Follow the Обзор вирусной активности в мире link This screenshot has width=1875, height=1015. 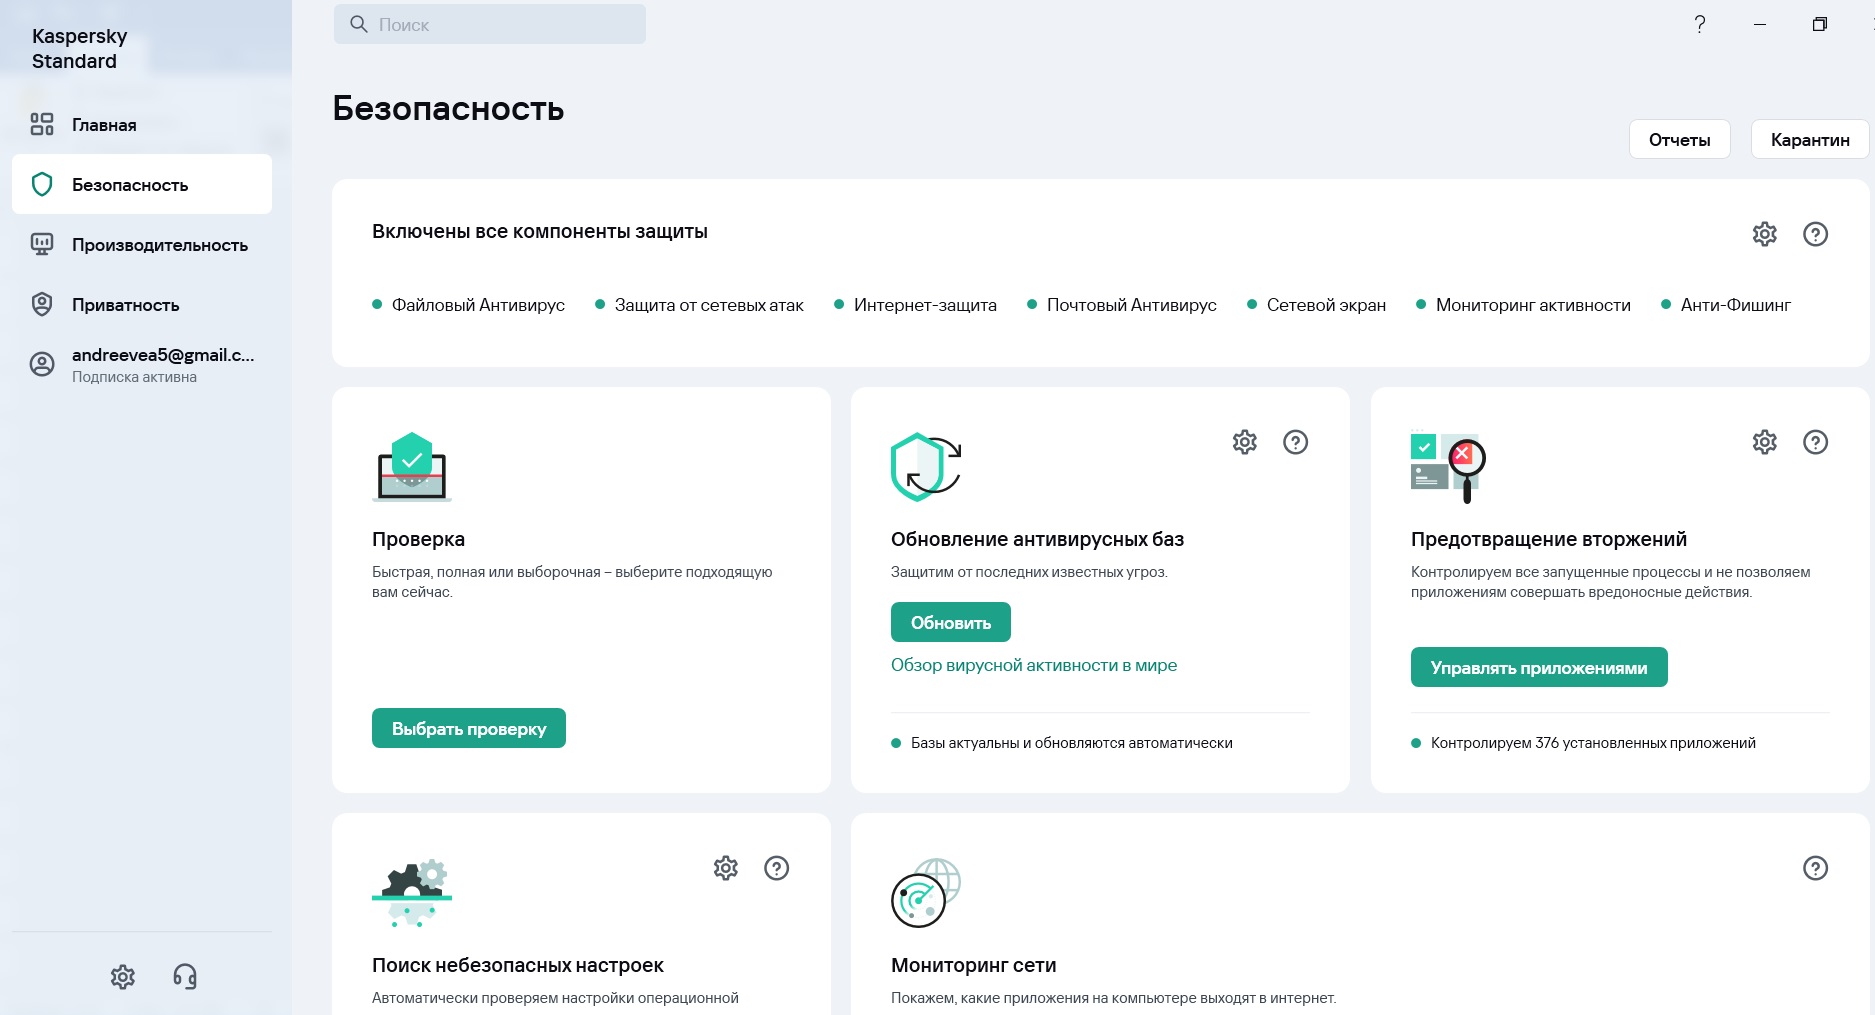click(x=1033, y=665)
